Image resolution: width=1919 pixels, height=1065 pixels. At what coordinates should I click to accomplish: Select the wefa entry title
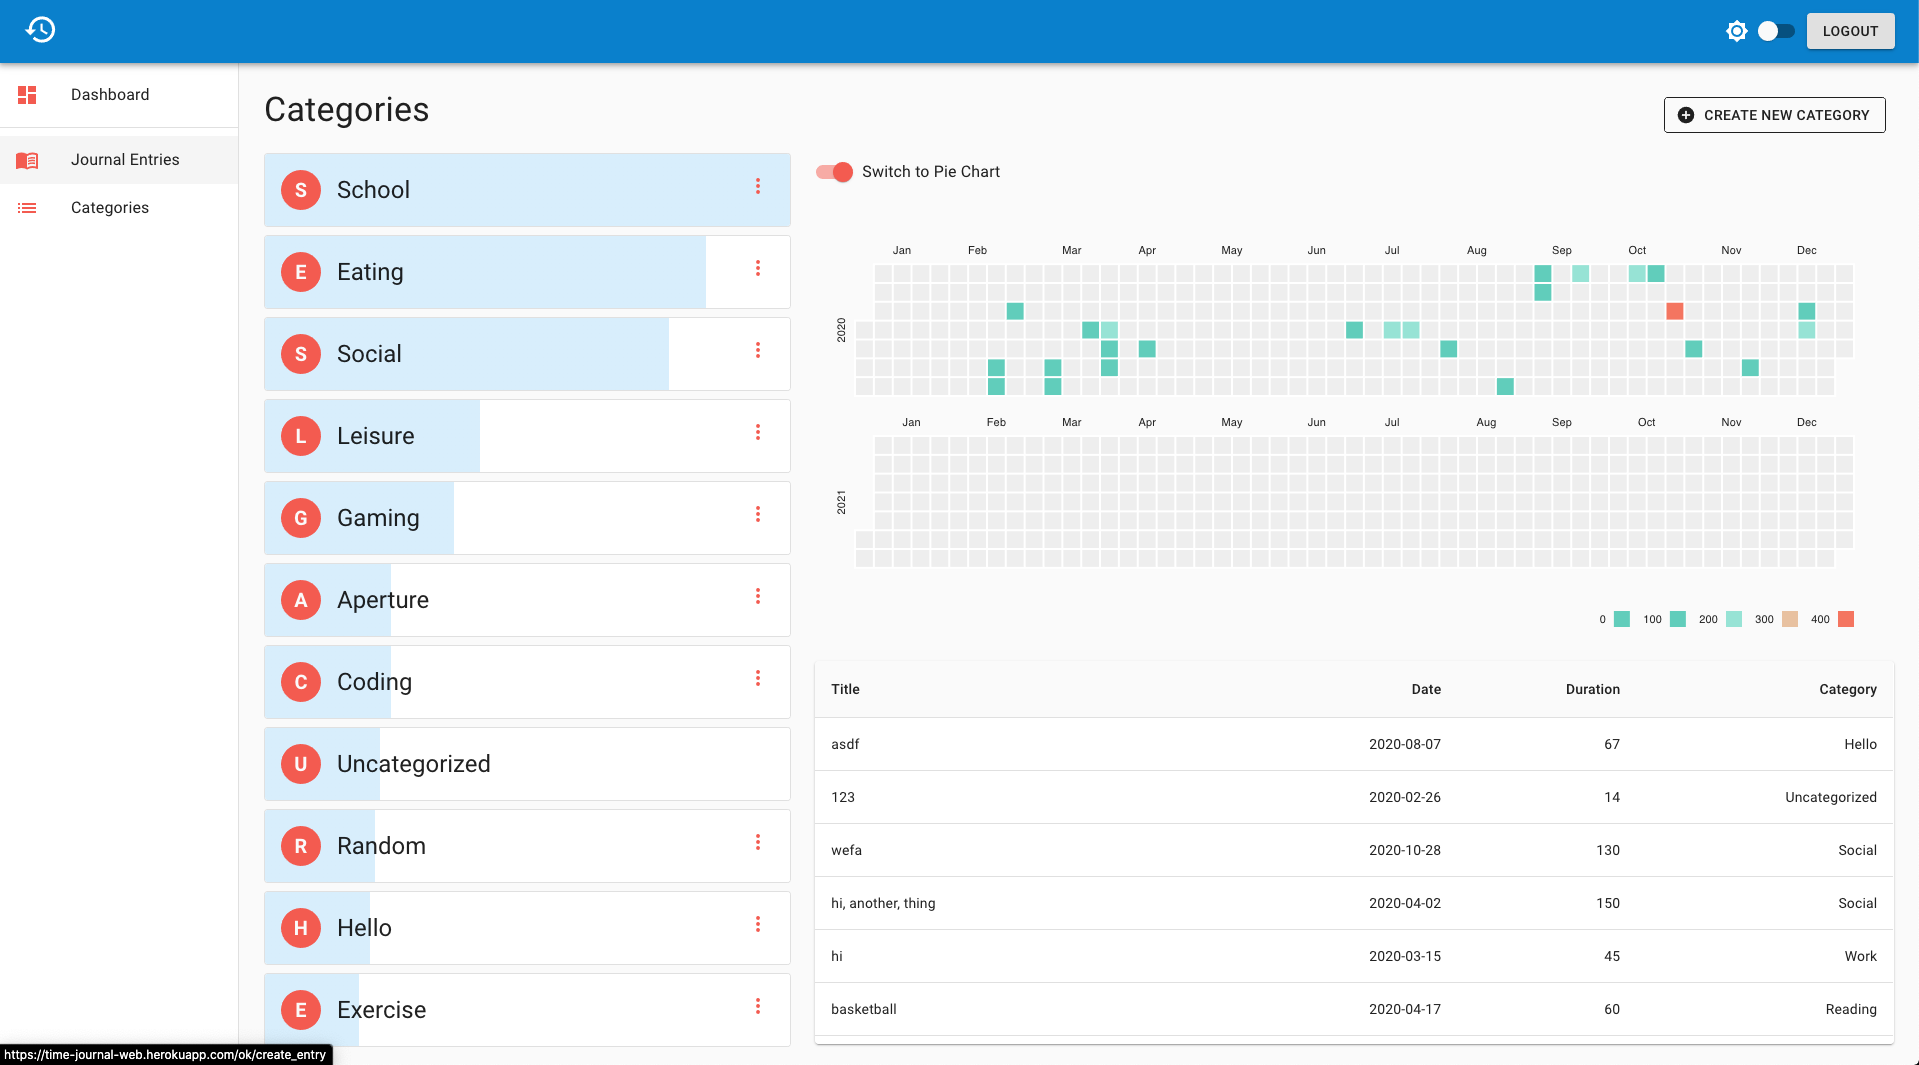tap(846, 850)
